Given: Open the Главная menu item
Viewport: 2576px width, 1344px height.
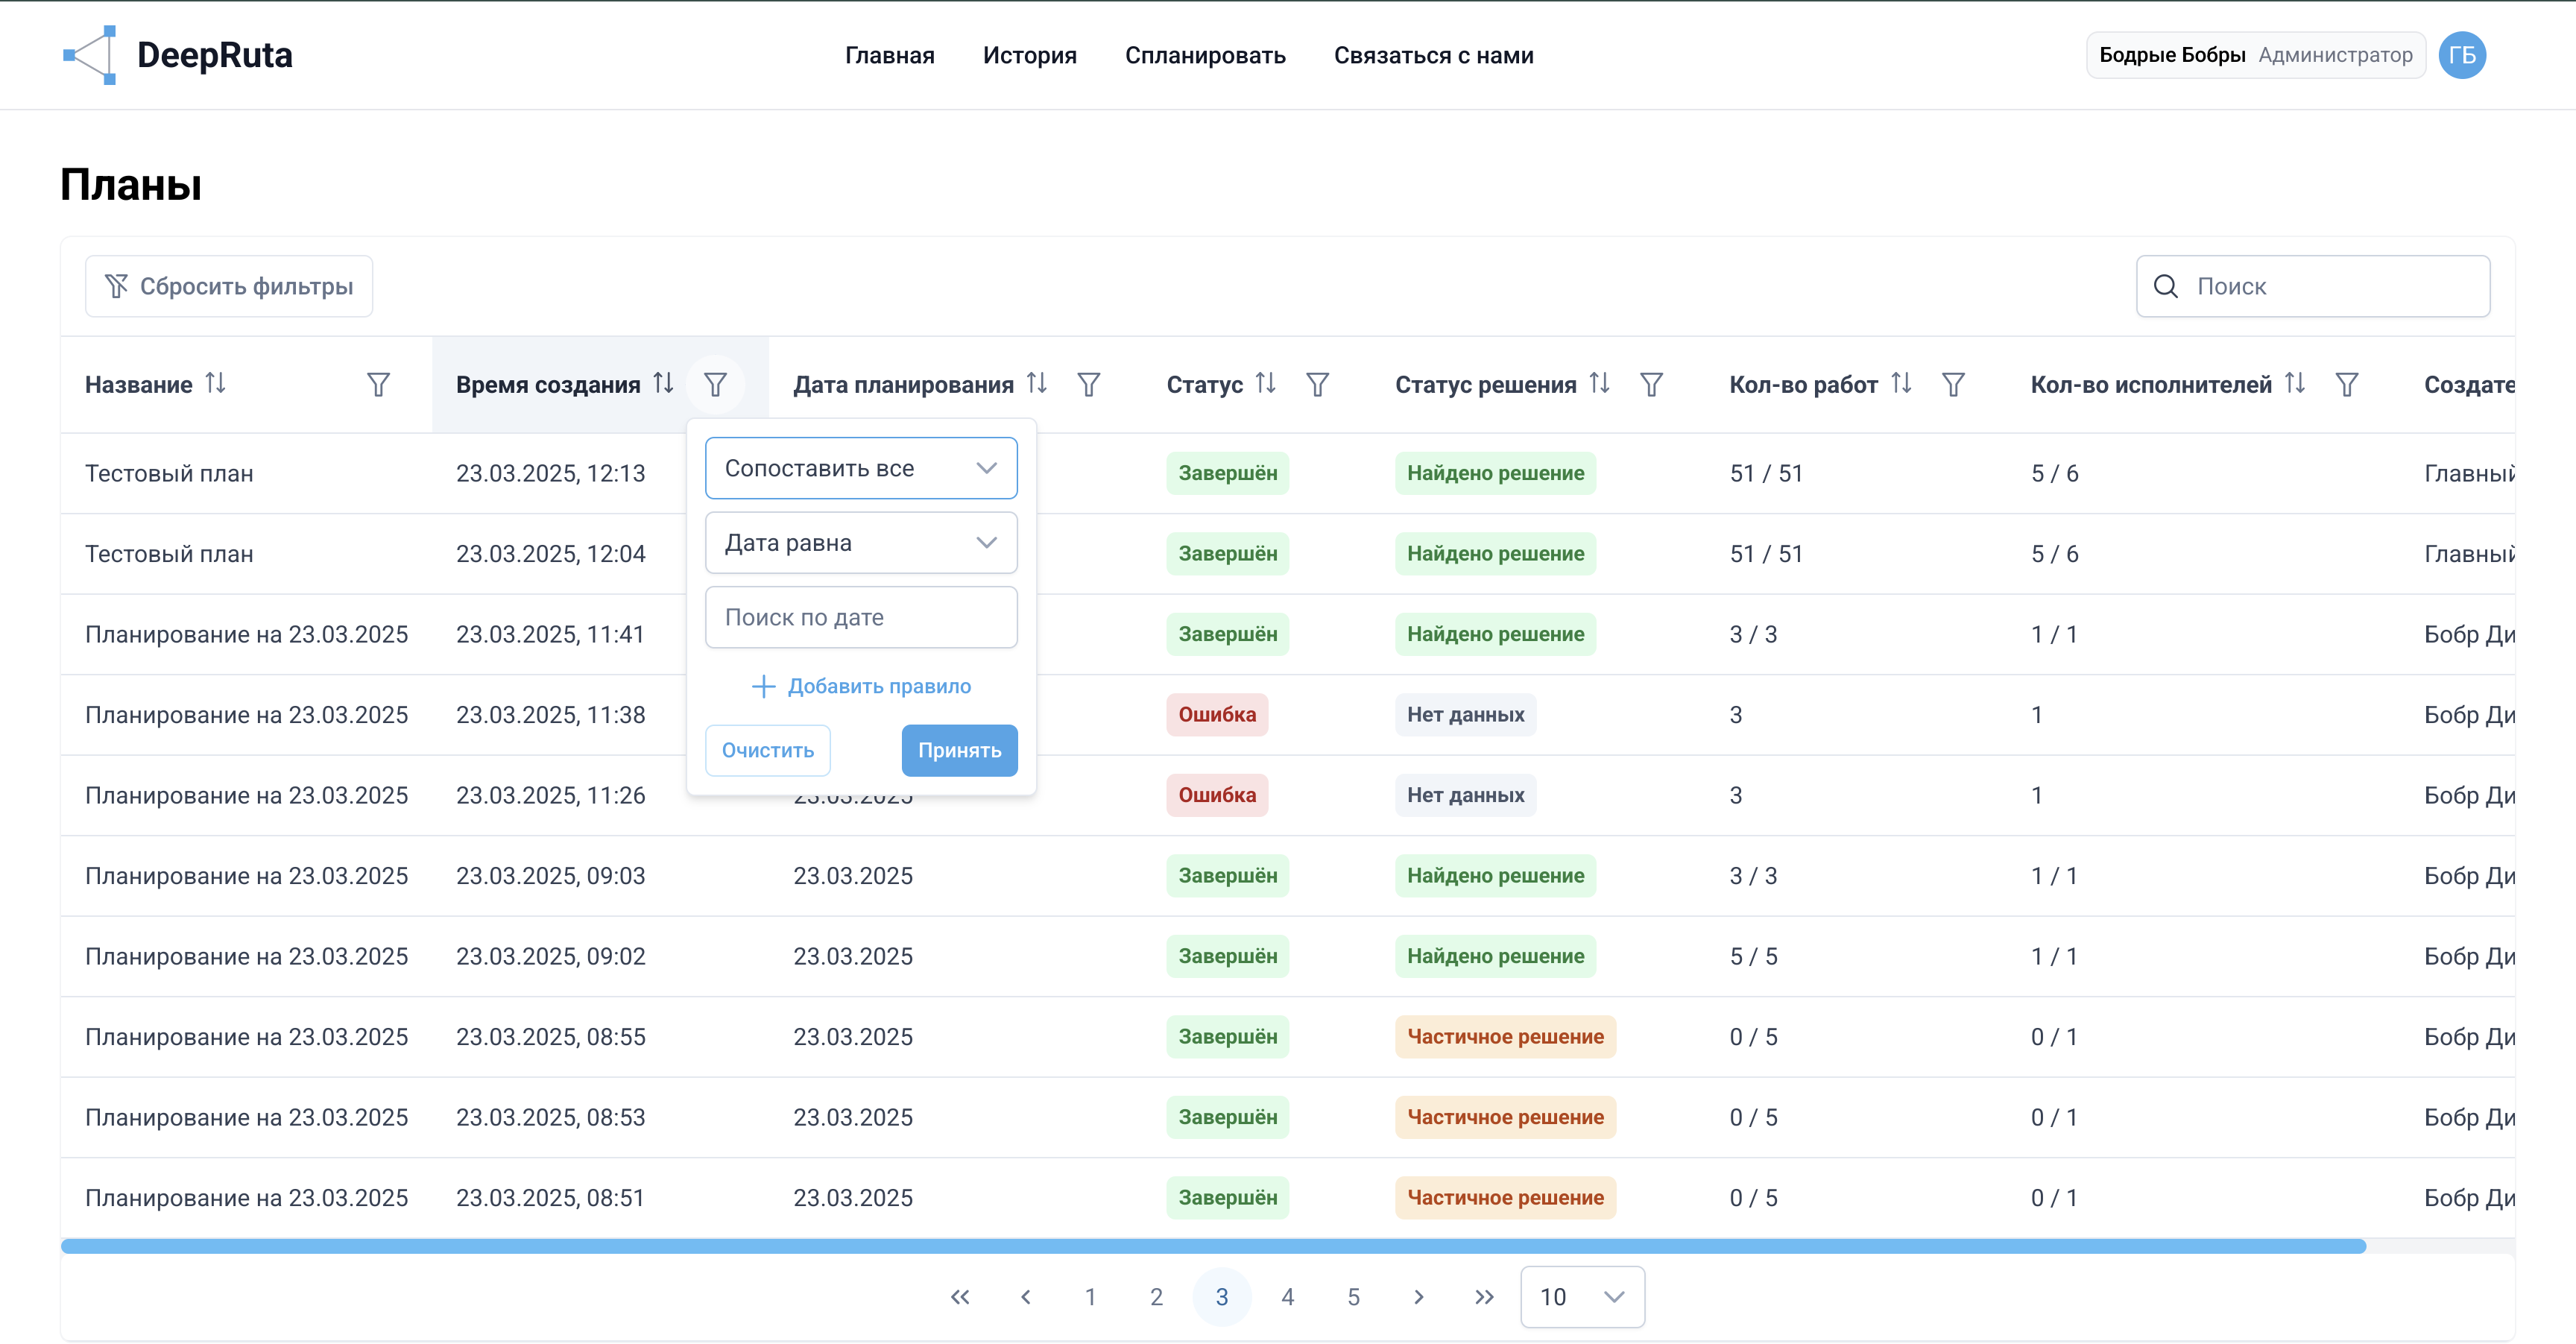Looking at the screenshot, I should (889, 56).
